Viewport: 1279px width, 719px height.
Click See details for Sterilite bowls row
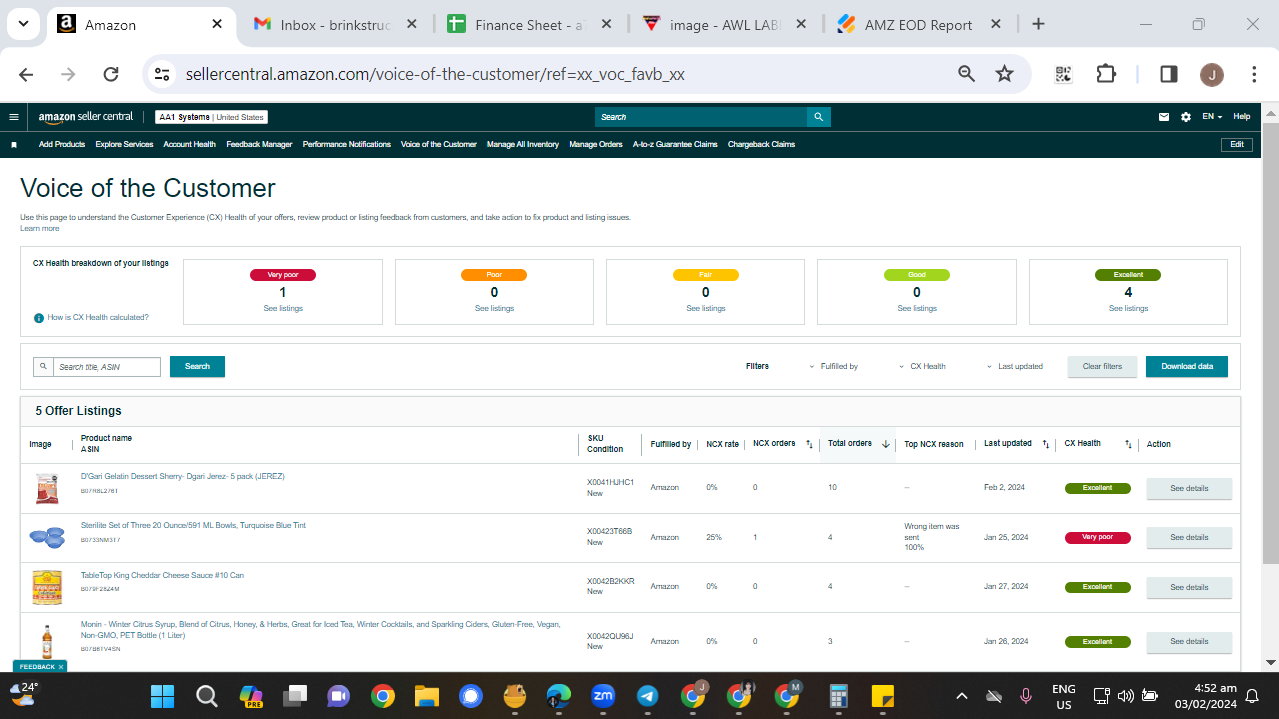coord(1188,538)
